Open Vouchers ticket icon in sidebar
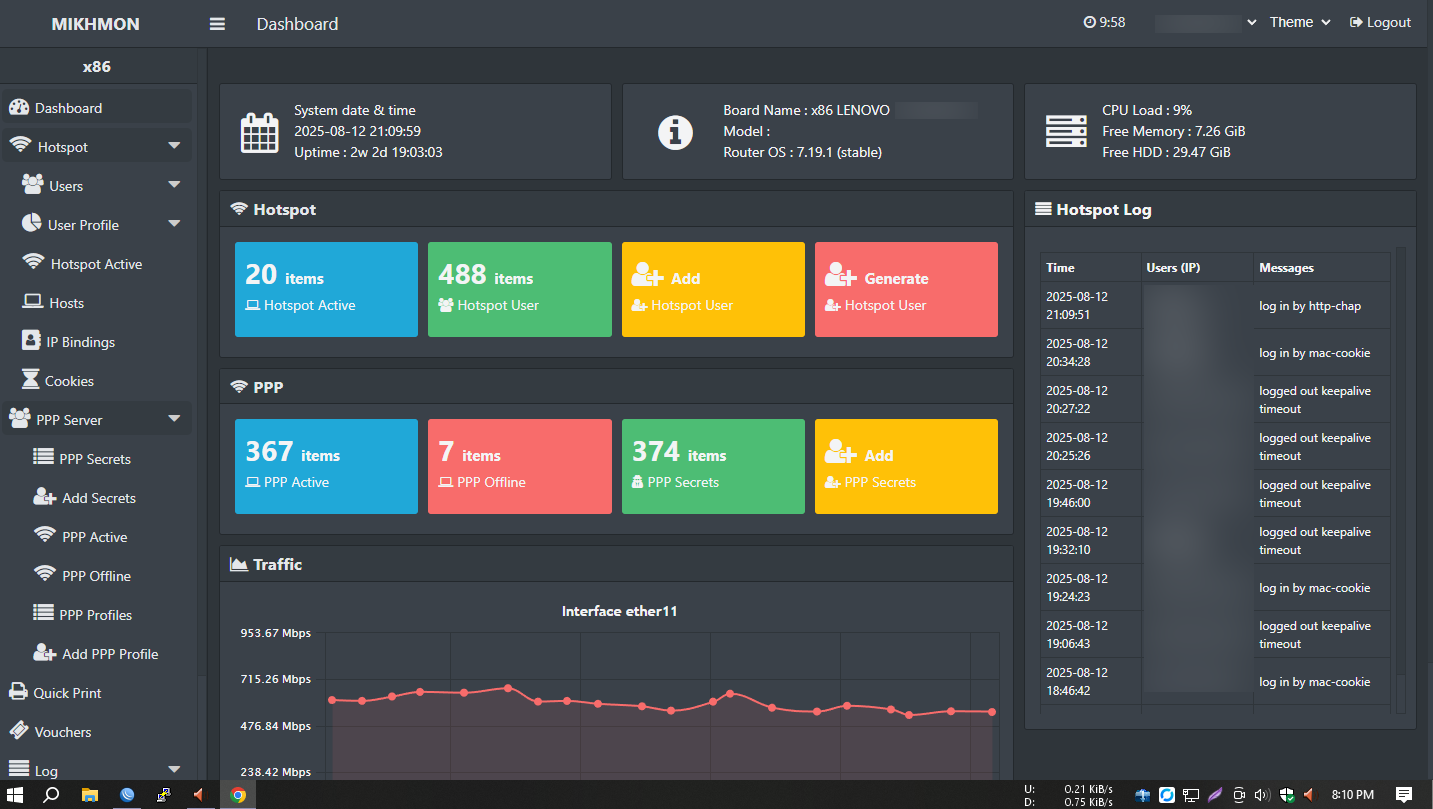The width and height of the screenshot is (1433, 809). [18, 732]
